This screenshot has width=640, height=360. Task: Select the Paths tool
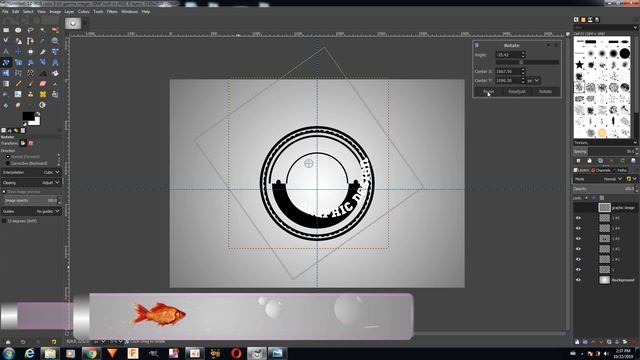point(31,41)
